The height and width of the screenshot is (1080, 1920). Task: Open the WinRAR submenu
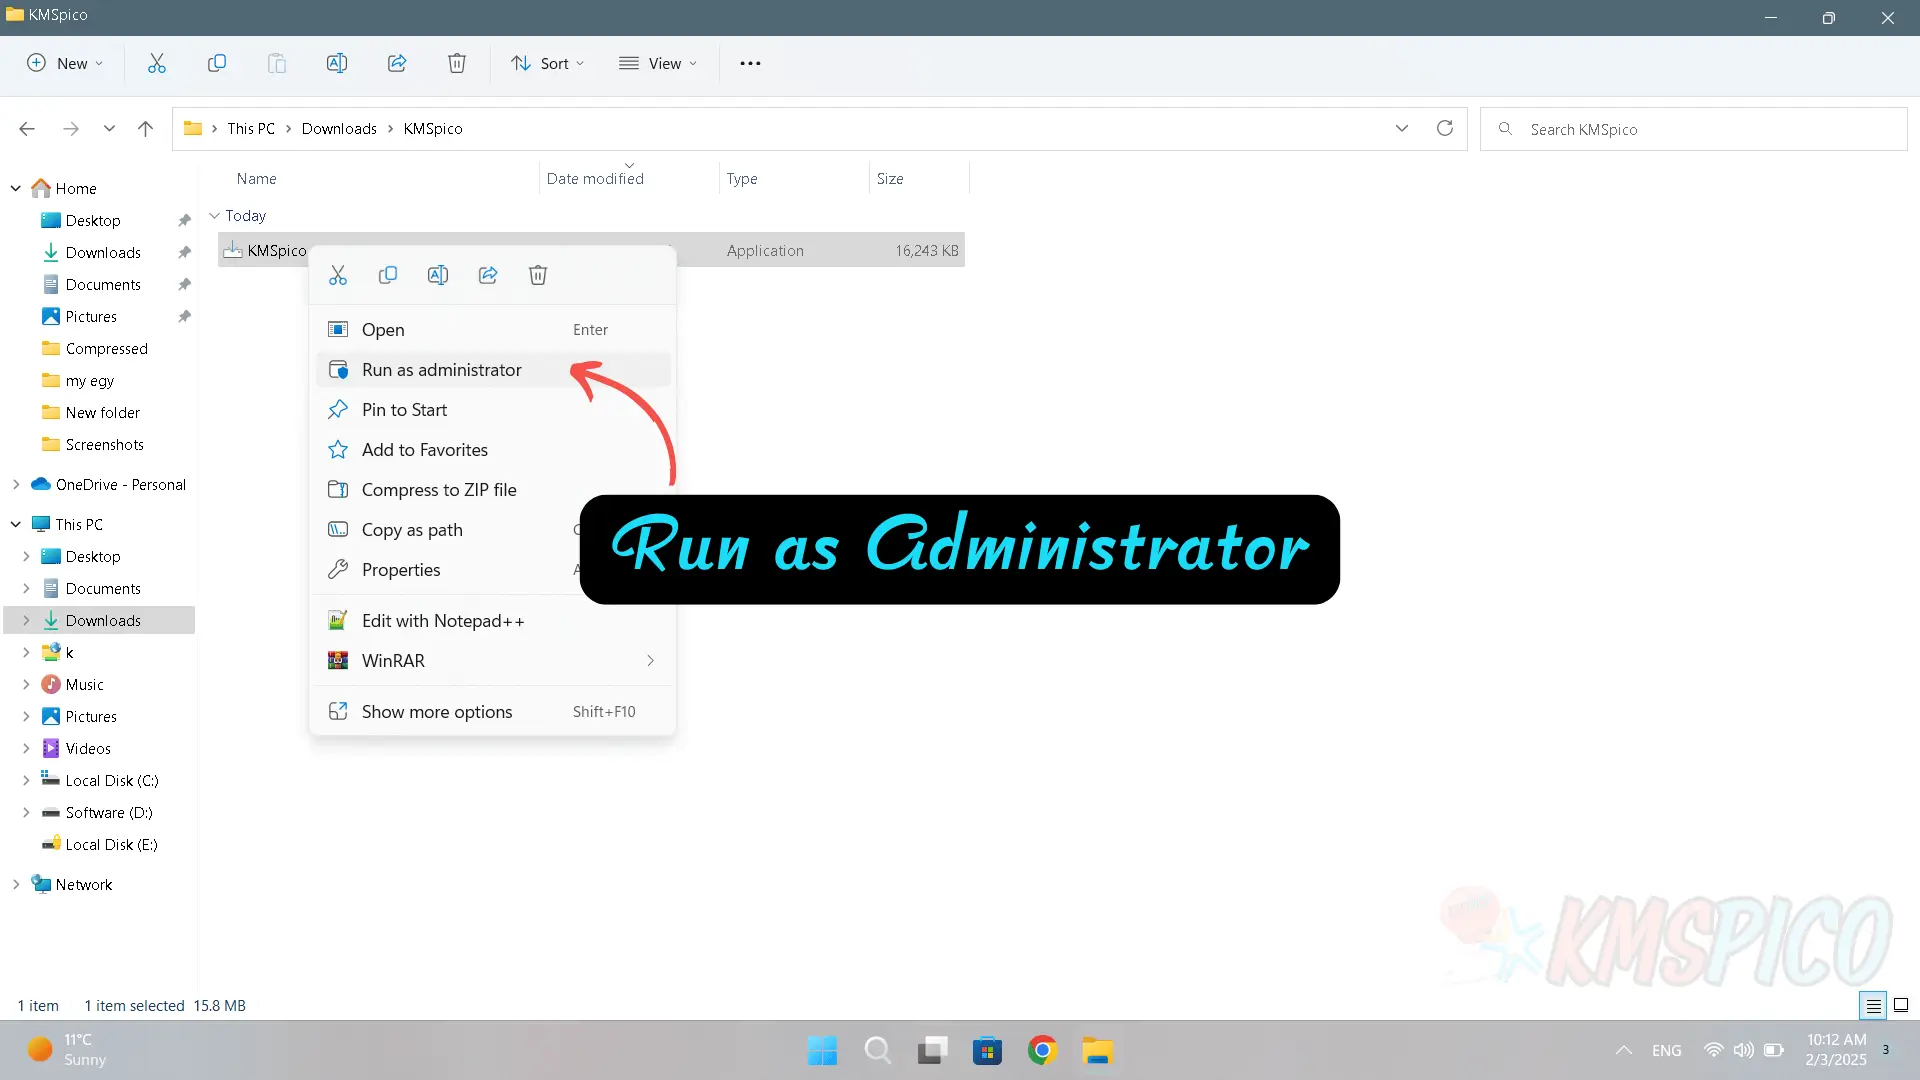(x=493, y=661)
